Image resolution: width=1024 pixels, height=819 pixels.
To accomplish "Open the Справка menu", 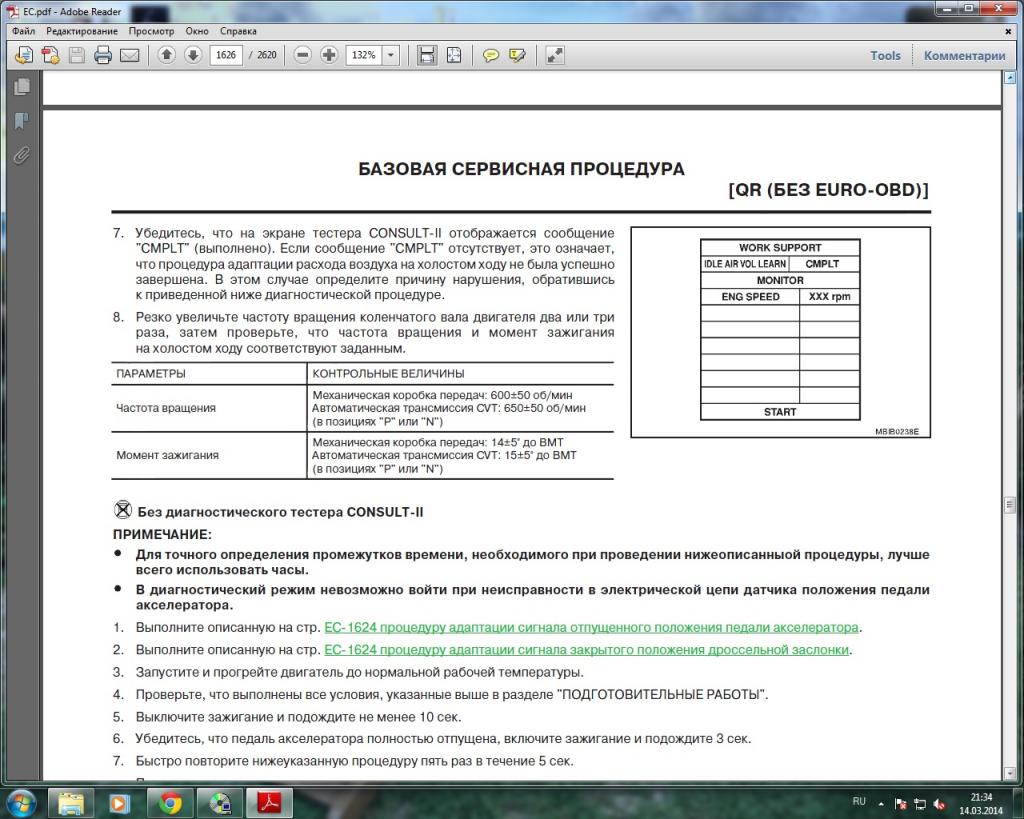I will 238,31.
